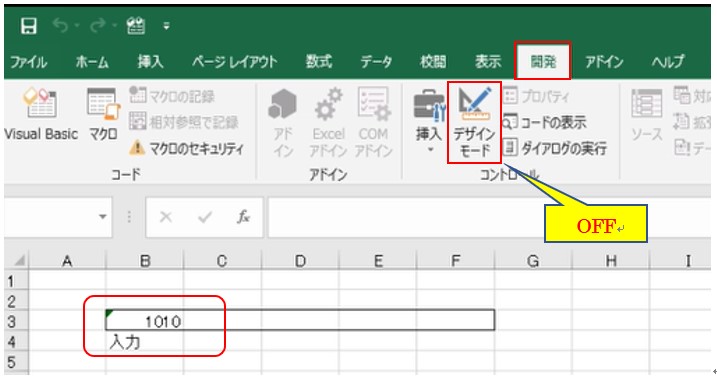Screen dimensions: 717x380
Task: Open the データ tab
Action: coord(376,62)
